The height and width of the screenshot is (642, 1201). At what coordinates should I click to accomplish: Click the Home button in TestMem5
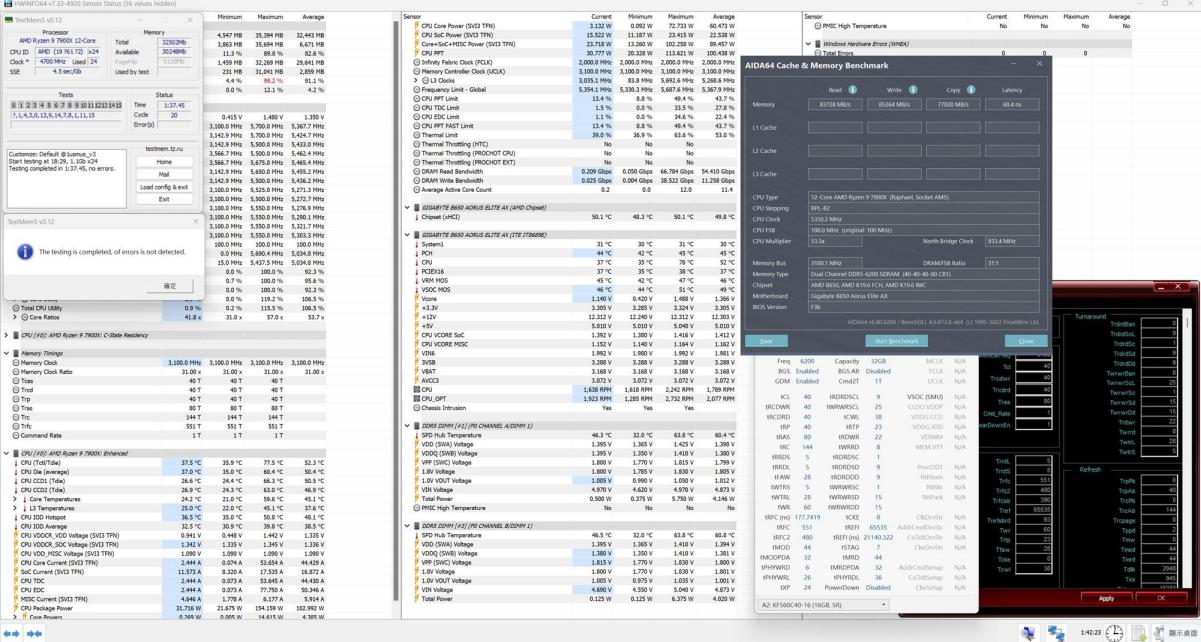164,162
